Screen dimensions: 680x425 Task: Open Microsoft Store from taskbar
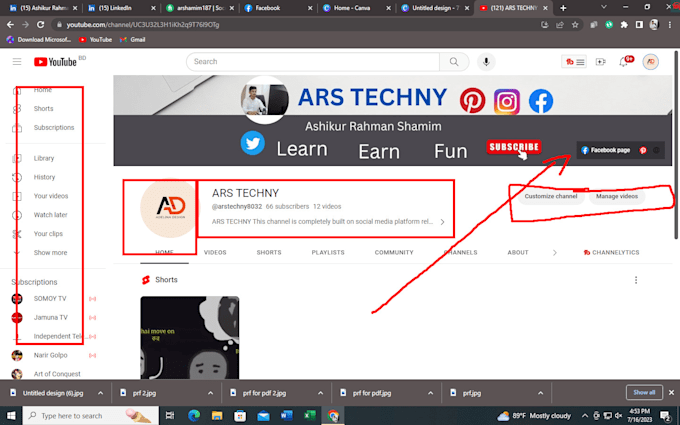240,415
